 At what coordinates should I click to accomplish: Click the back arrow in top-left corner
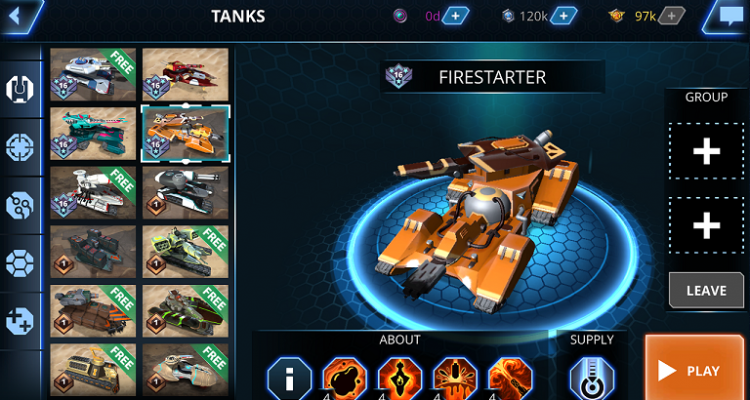(x=17, y=15)
